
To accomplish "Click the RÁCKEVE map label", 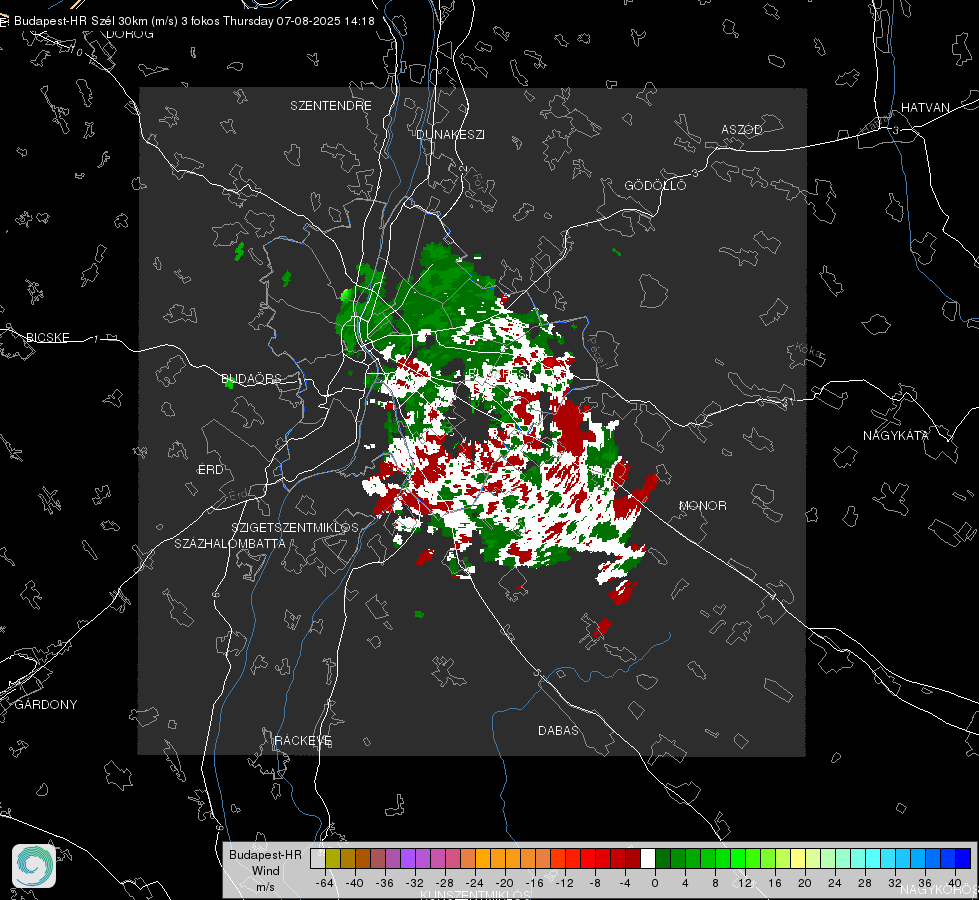I will 303,741.
